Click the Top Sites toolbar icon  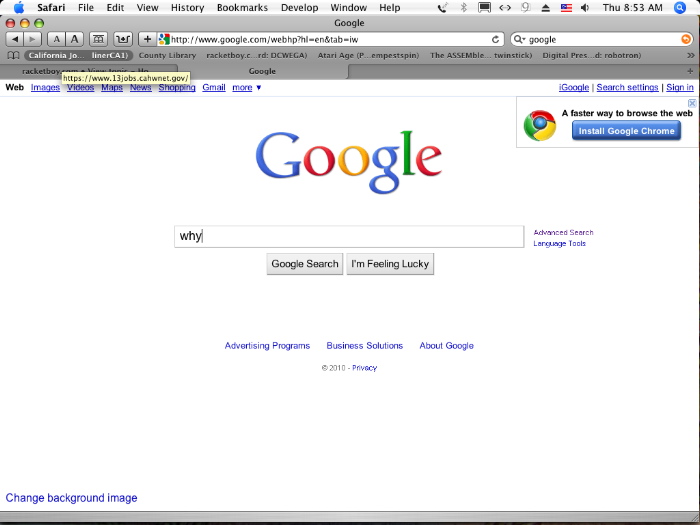coord(98,39)
